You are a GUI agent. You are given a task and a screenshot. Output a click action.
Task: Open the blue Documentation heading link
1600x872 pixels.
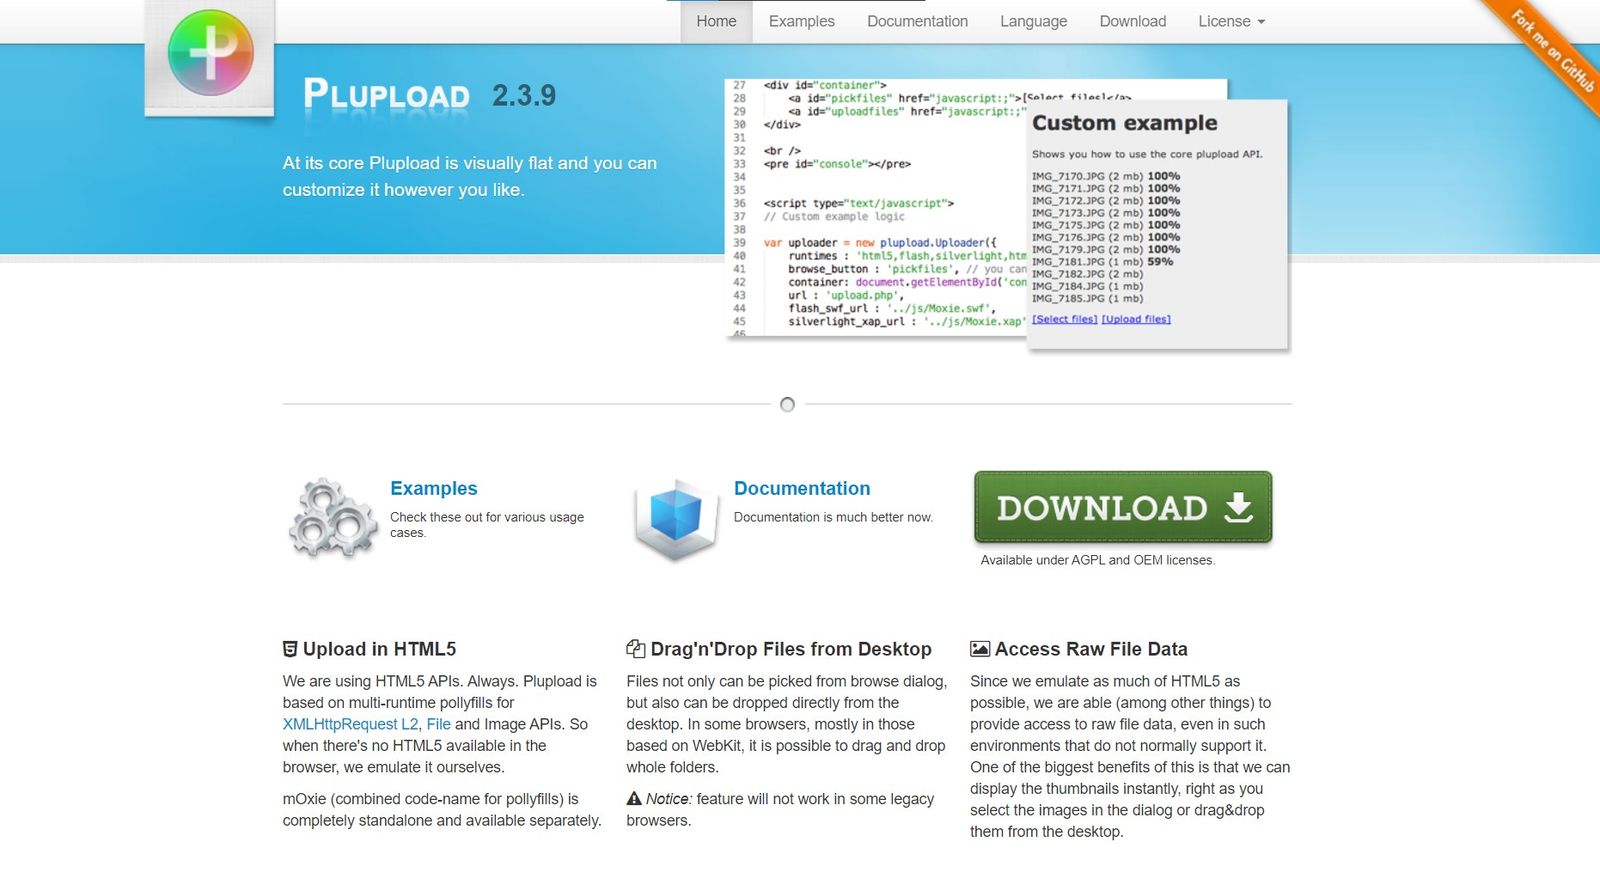pyautogui.click(x=802, y=488)
